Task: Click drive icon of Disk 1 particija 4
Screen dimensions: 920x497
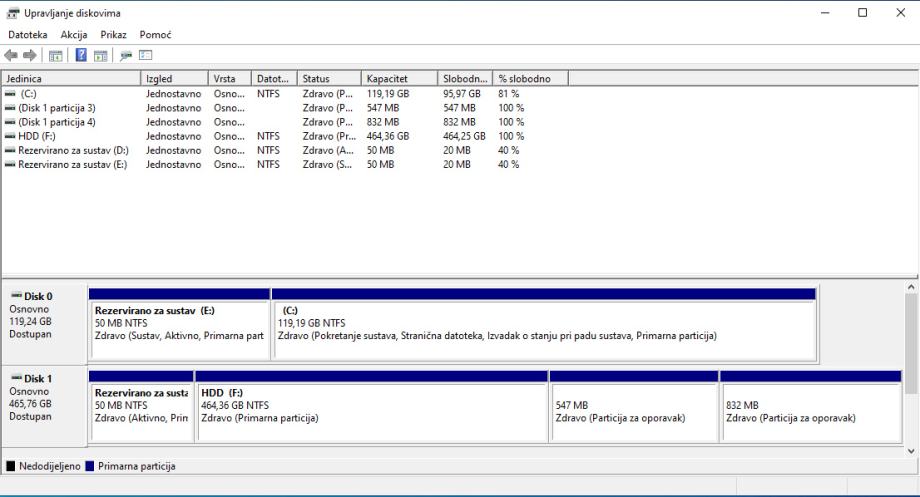Action: (10, 121)
